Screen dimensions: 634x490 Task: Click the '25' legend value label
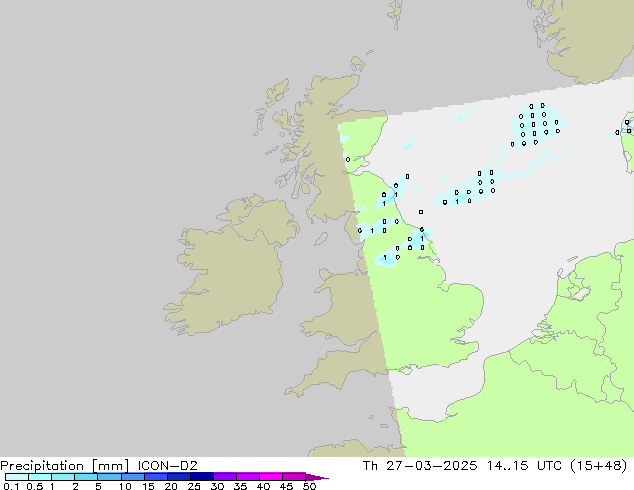tap(194, 486)
